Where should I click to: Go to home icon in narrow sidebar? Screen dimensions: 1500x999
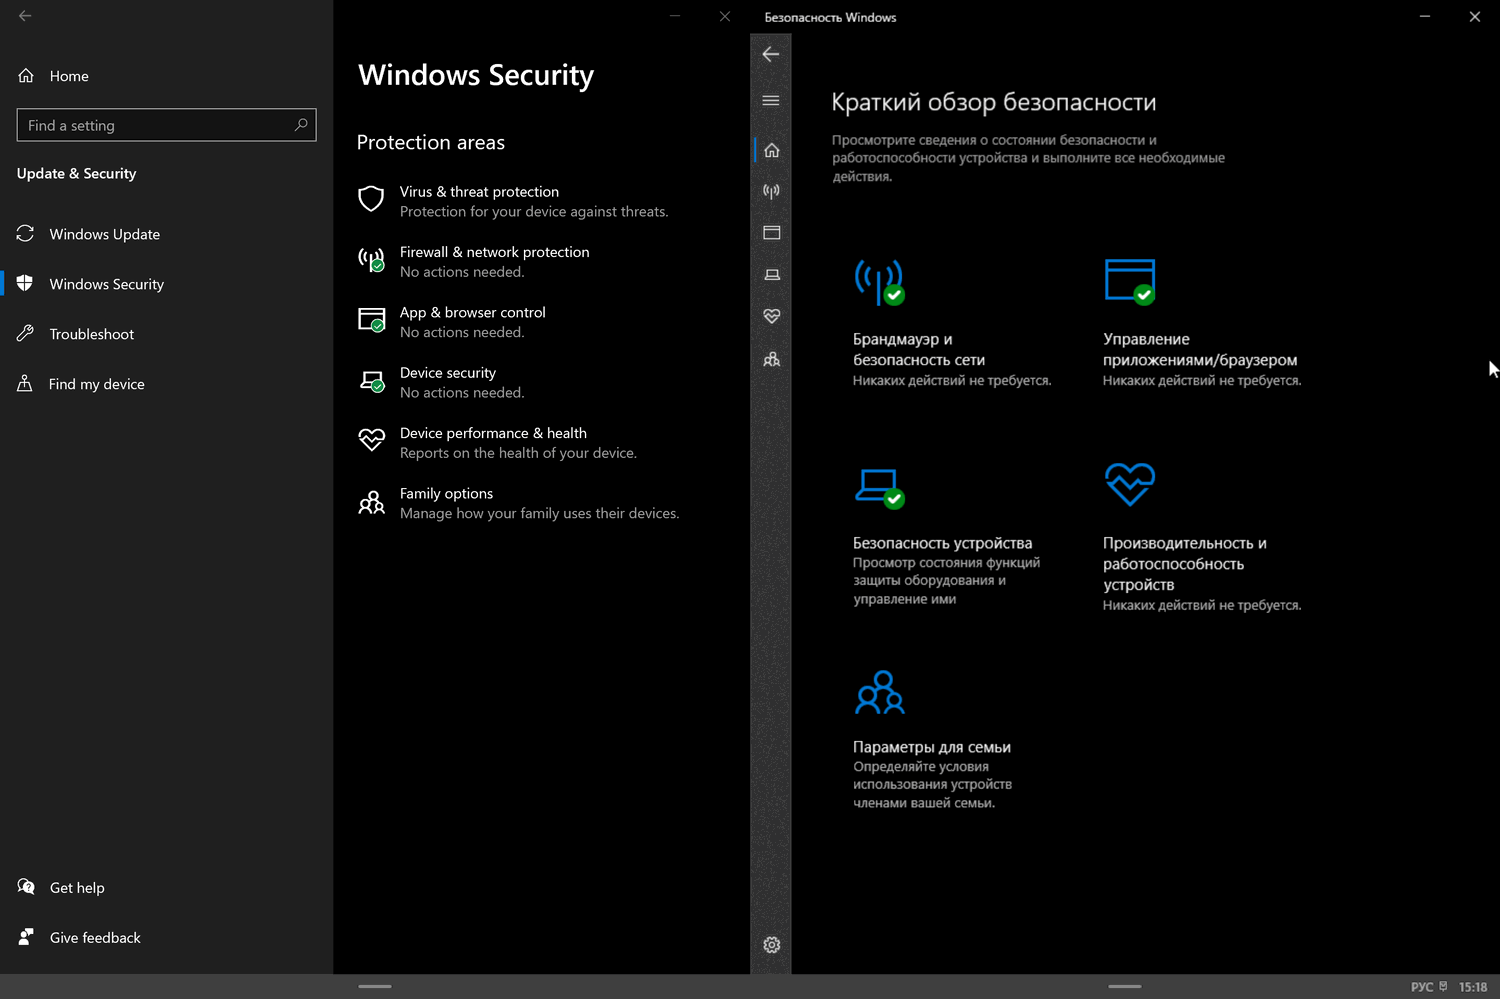click(771, 150)
